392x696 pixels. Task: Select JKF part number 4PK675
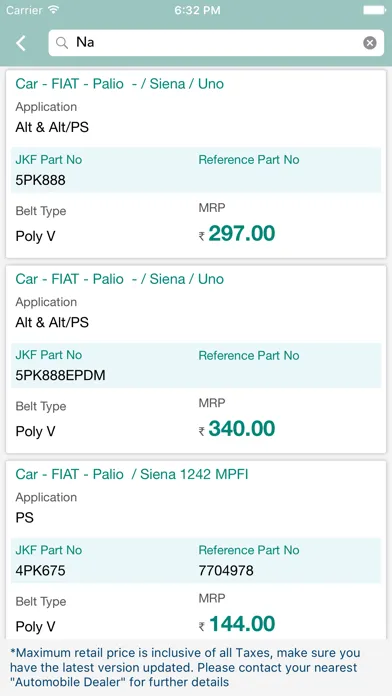pyautogui.click(x=40, y=571)
